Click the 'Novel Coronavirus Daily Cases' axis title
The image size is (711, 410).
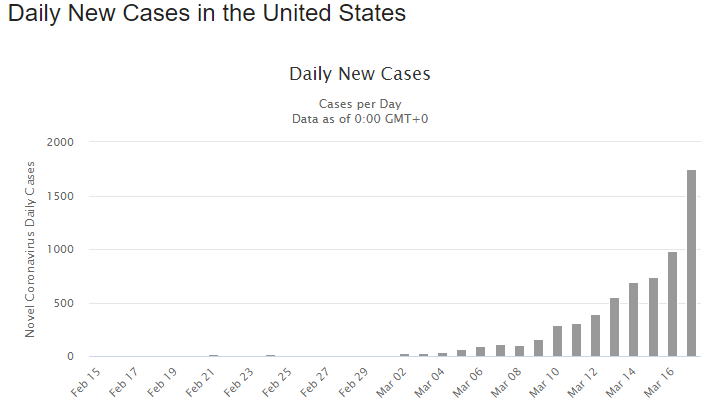click(30, 249)
